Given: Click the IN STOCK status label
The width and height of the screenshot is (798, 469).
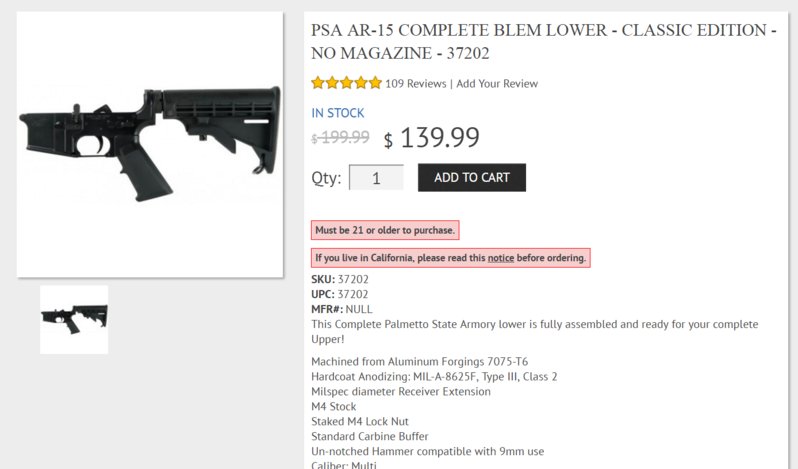Looking at the screenshot, I should [x=338, y=113].
